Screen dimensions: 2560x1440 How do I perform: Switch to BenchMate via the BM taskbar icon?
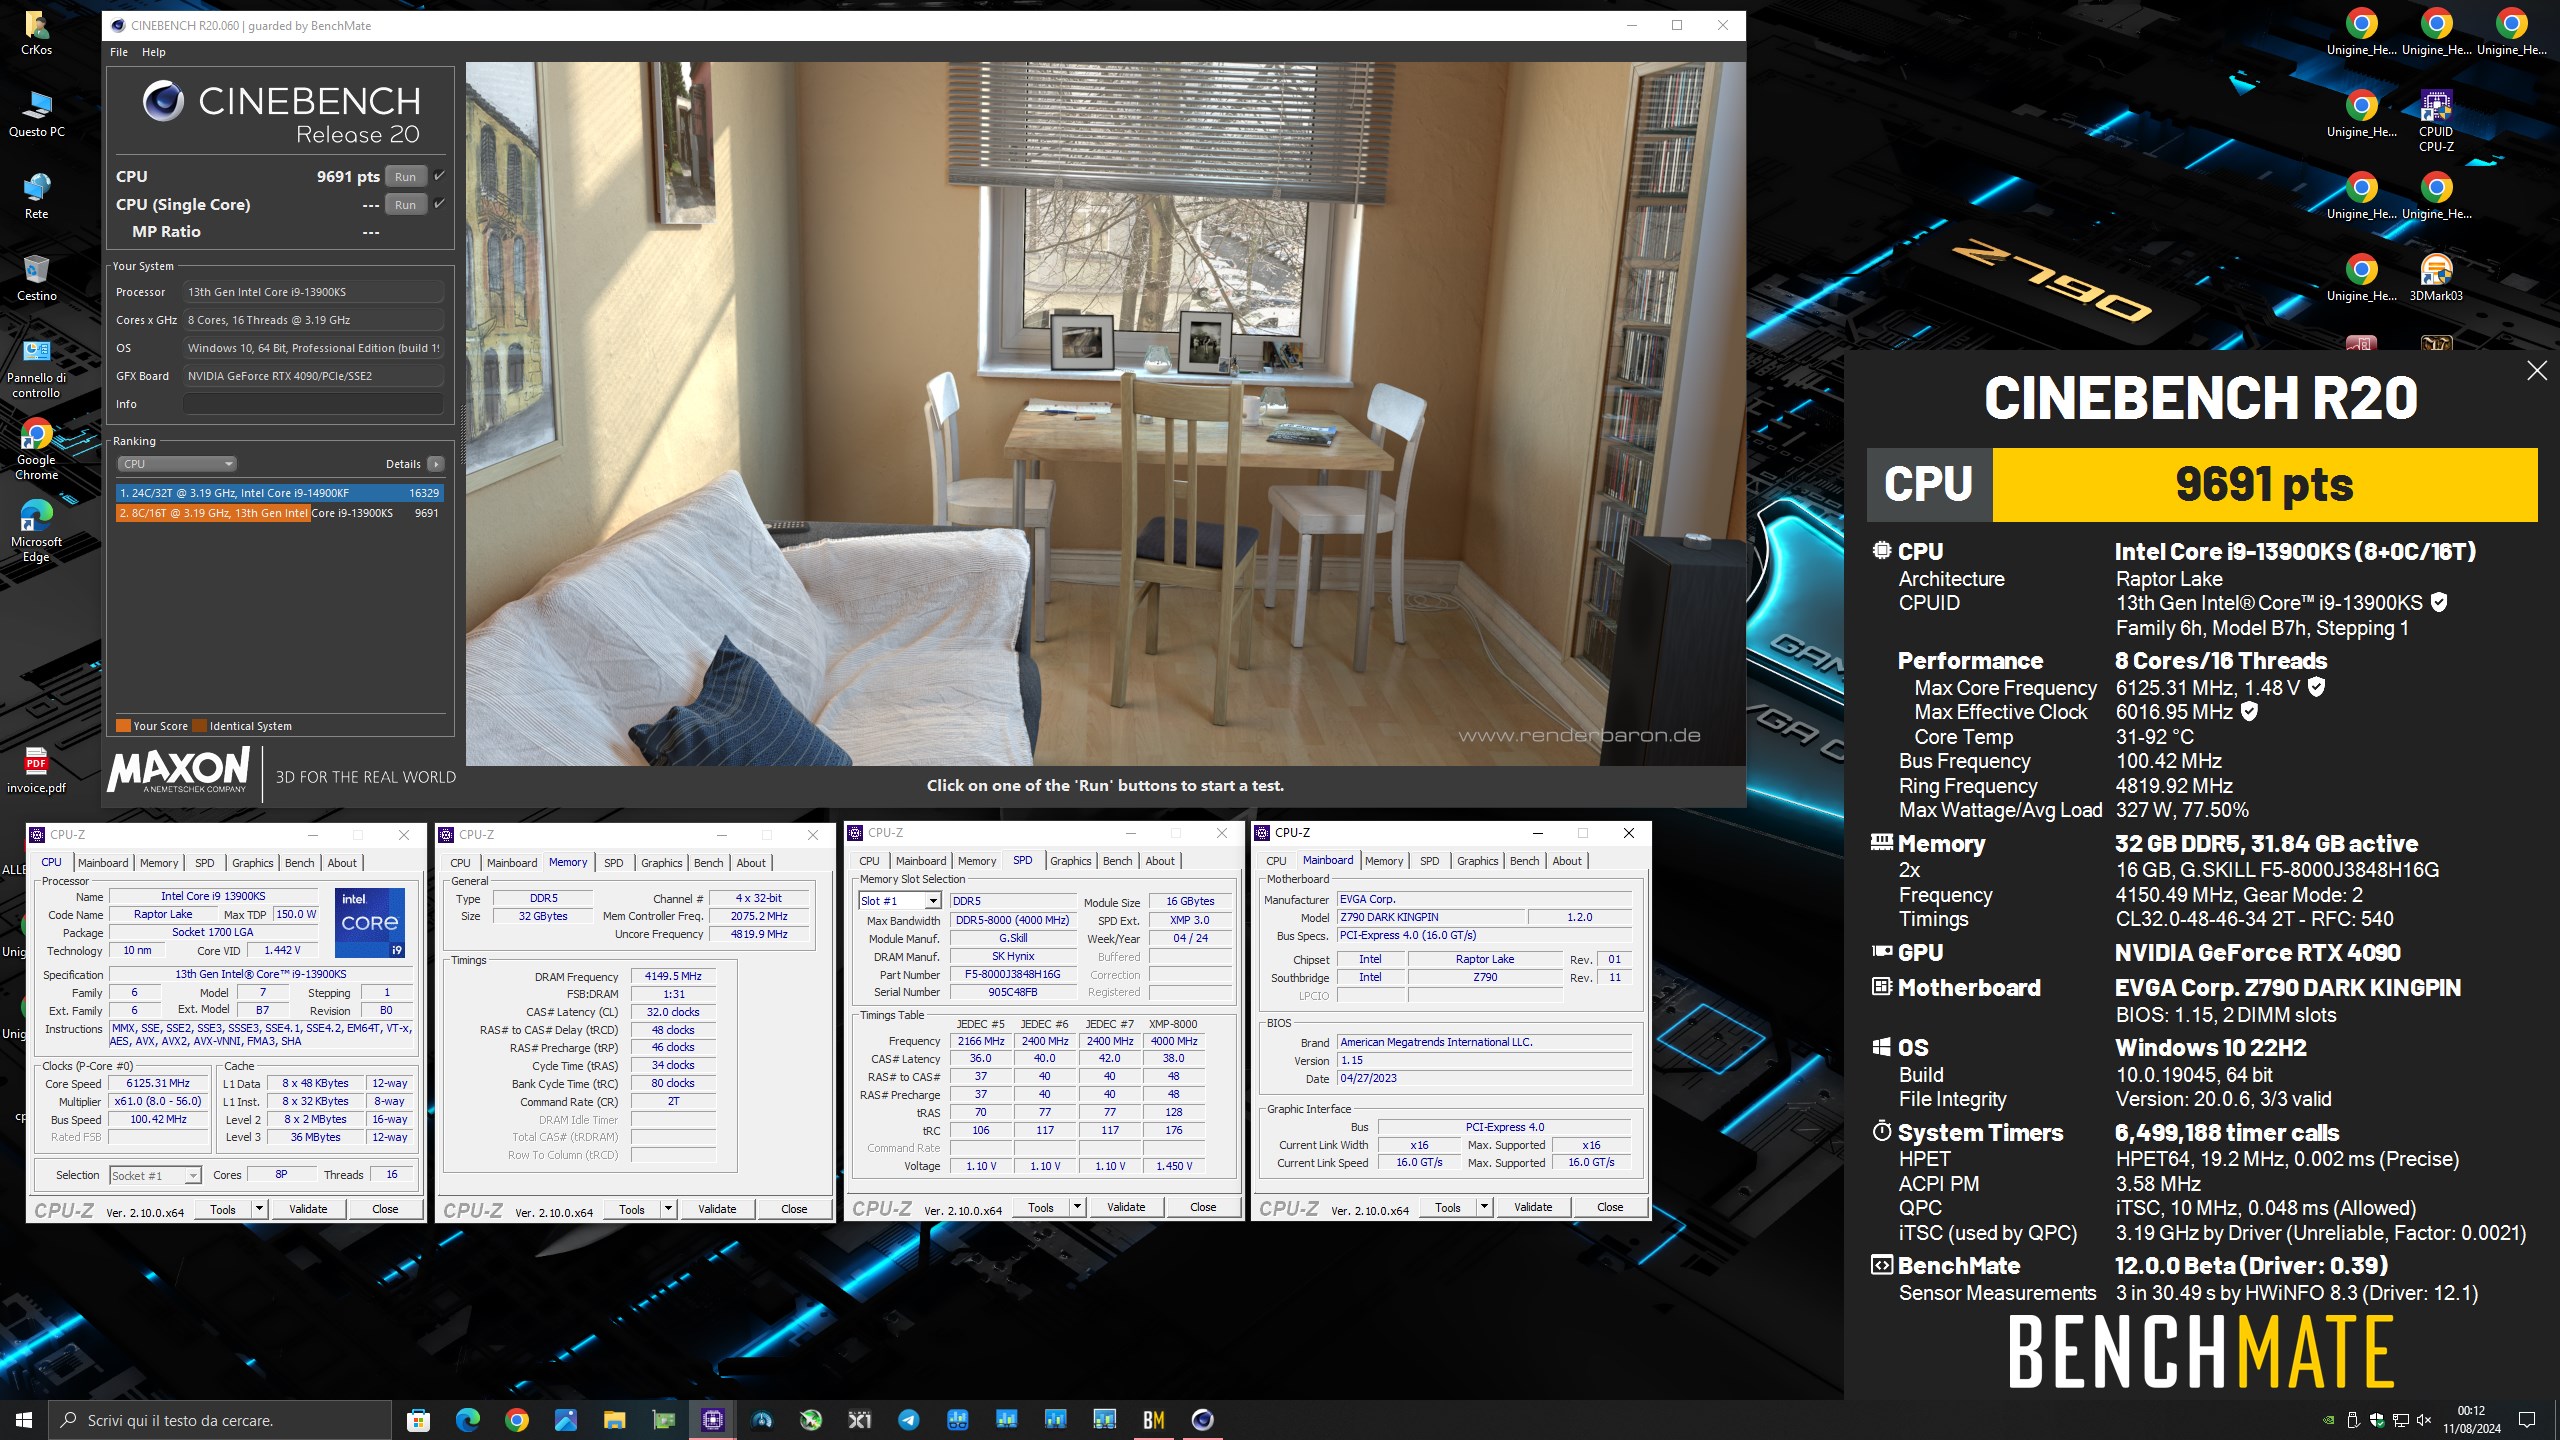coord(1153,1419)
